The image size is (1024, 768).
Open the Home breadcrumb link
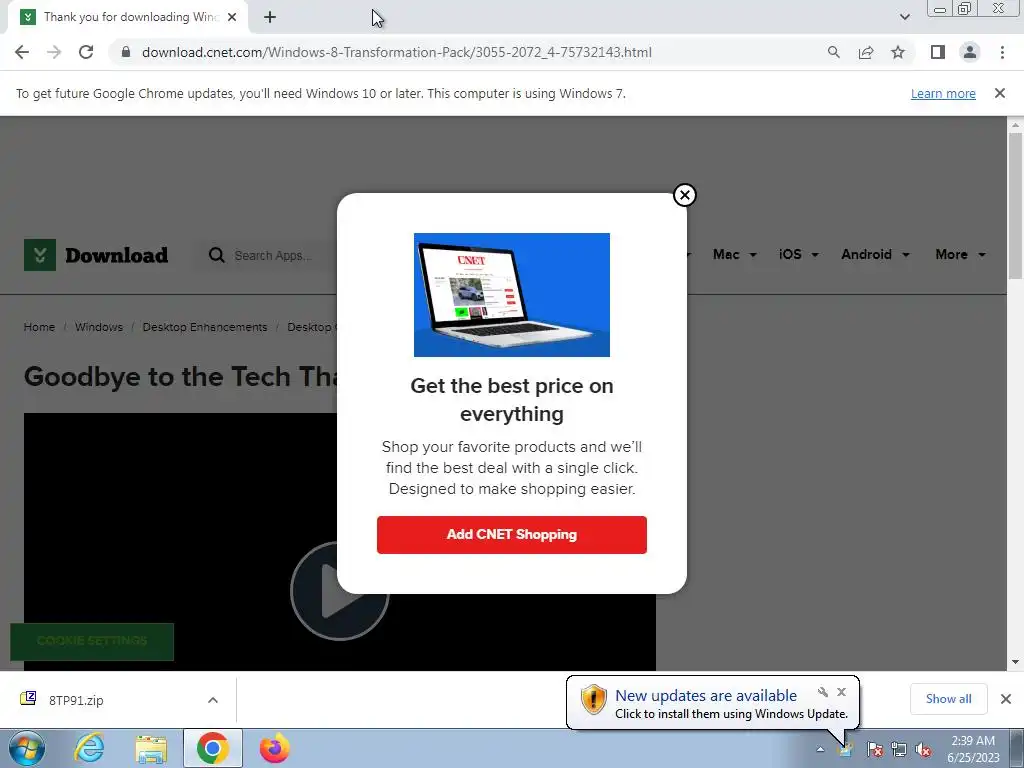coord(39,327)
